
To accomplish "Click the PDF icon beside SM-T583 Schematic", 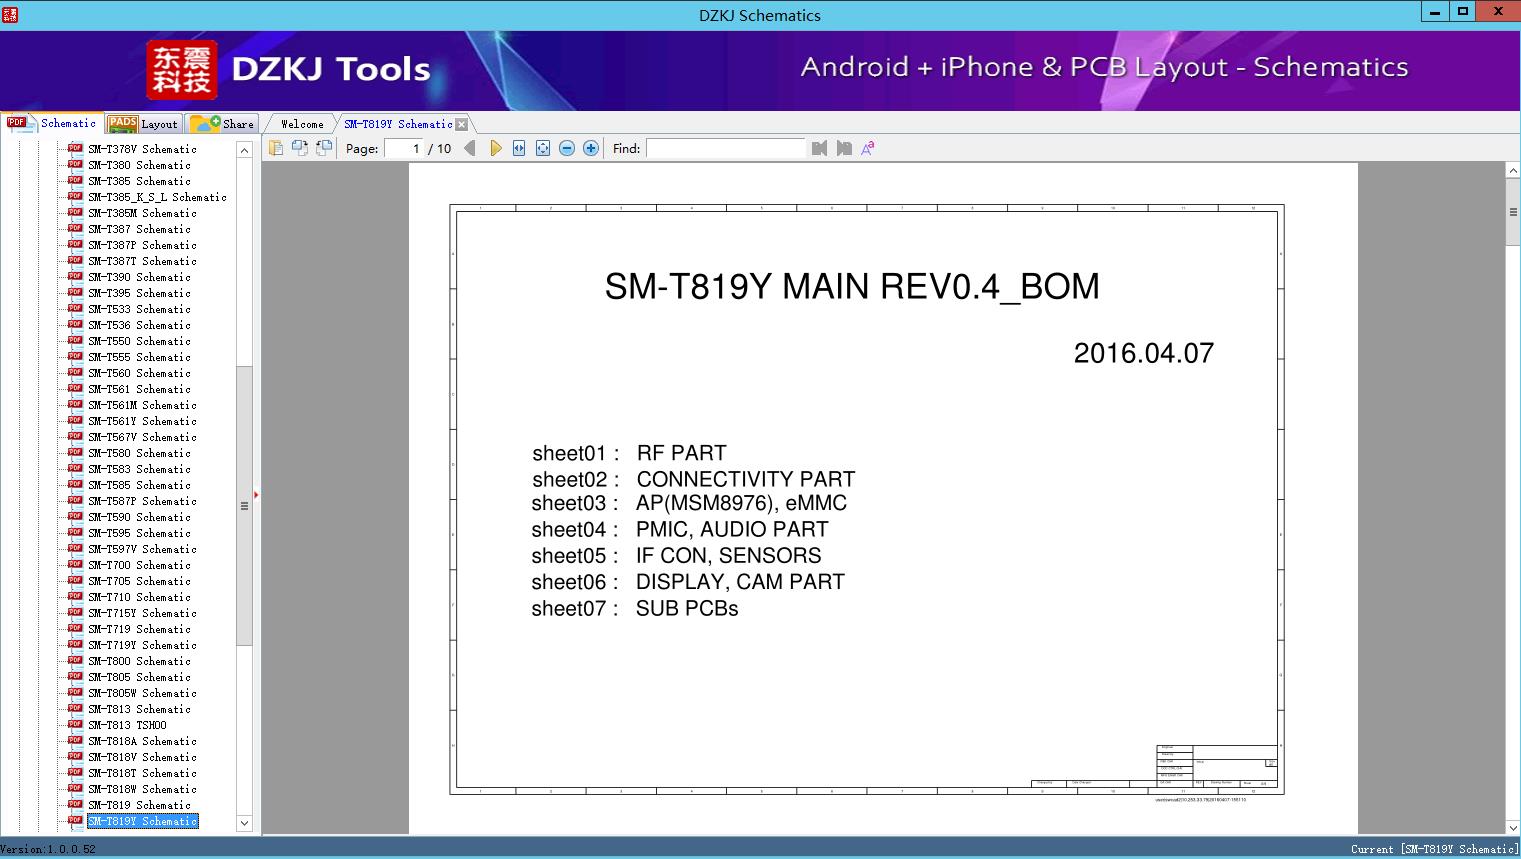I will click(75, 468).
